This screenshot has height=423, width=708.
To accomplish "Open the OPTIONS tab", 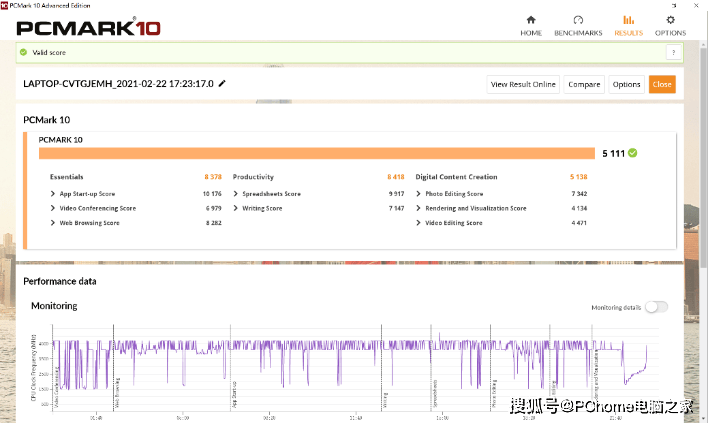I will point(670,26).
